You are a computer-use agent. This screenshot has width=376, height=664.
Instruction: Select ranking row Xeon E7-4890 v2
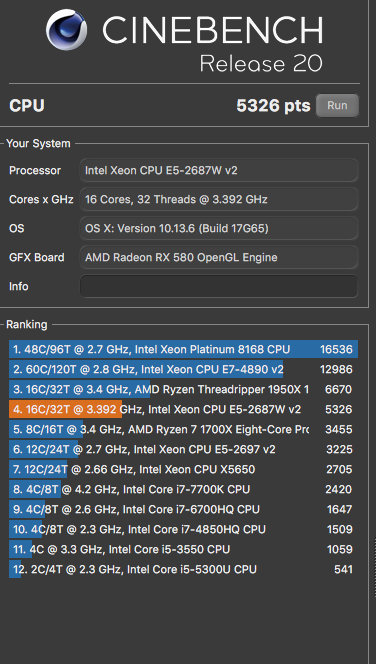[x=183, y=369]
